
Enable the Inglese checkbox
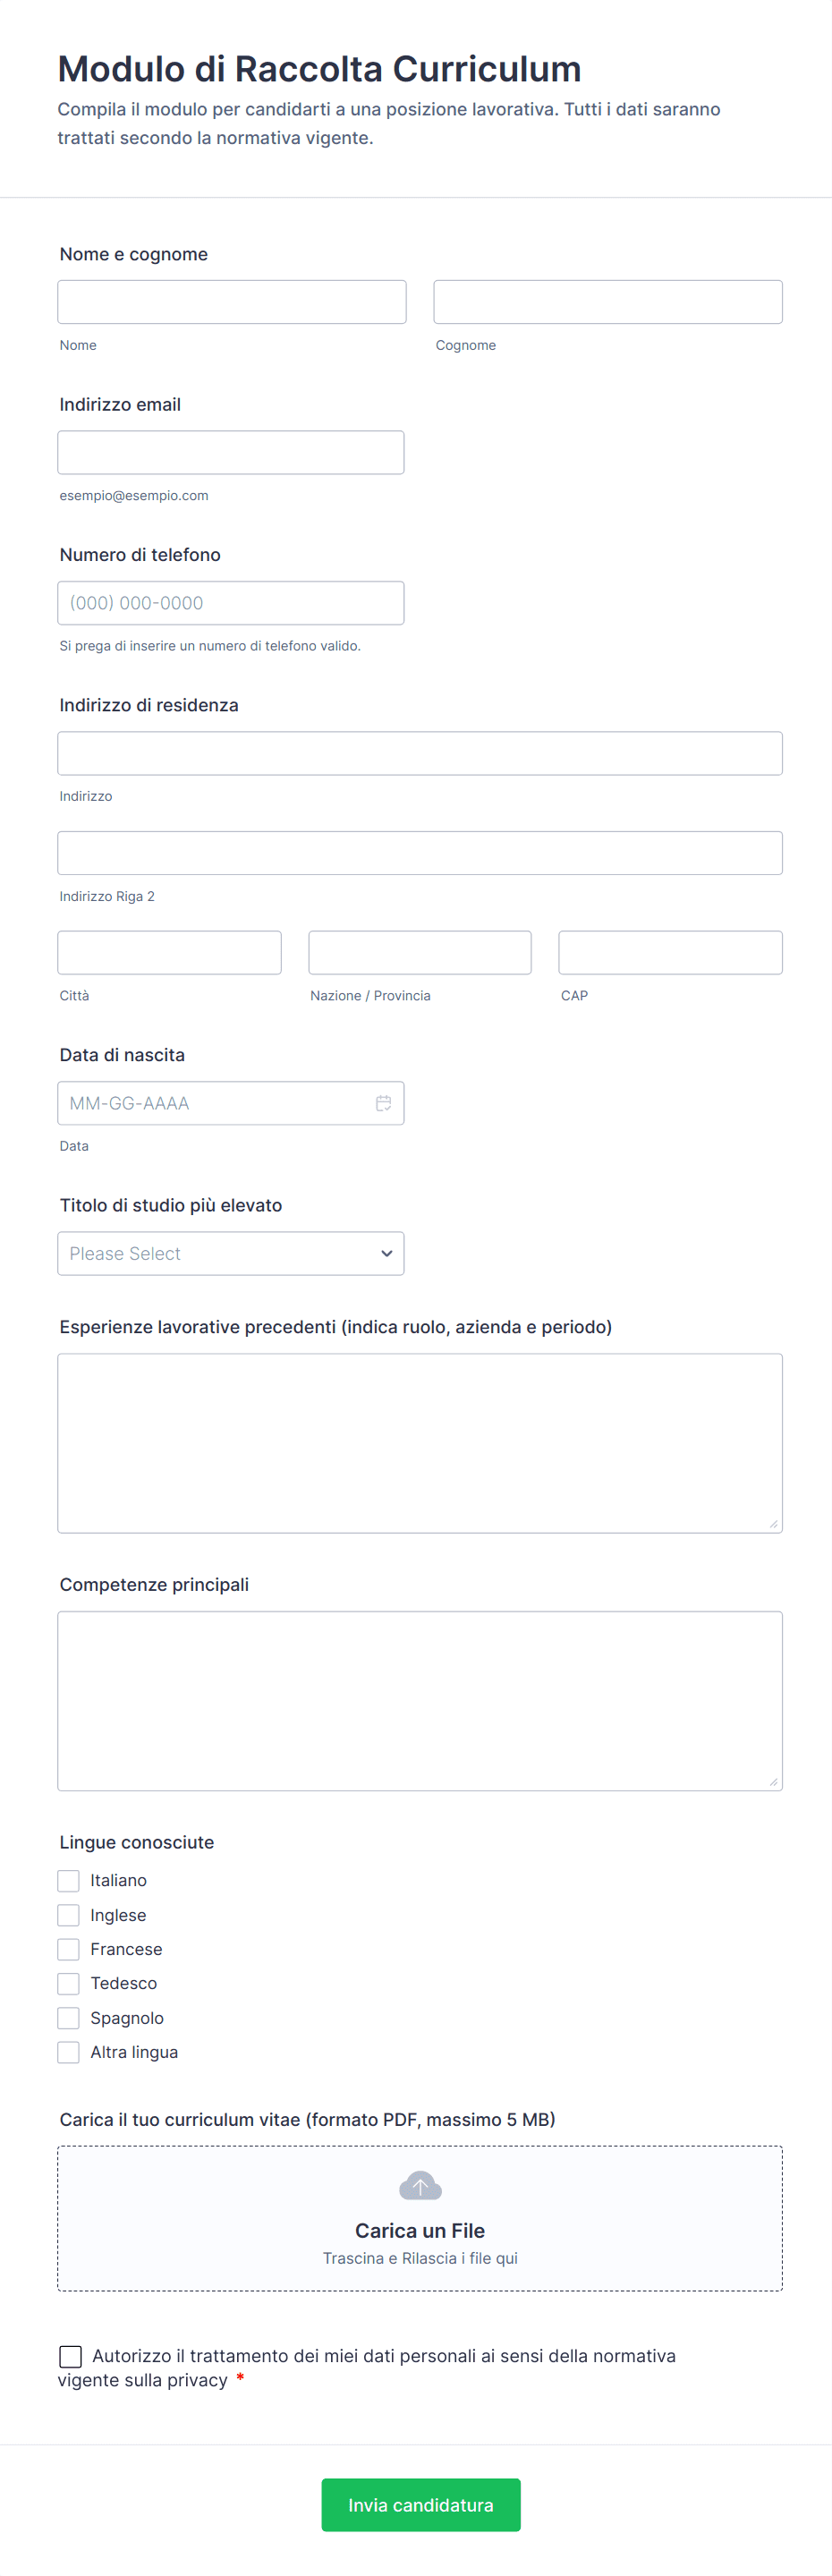click(x=68, y=1914)
